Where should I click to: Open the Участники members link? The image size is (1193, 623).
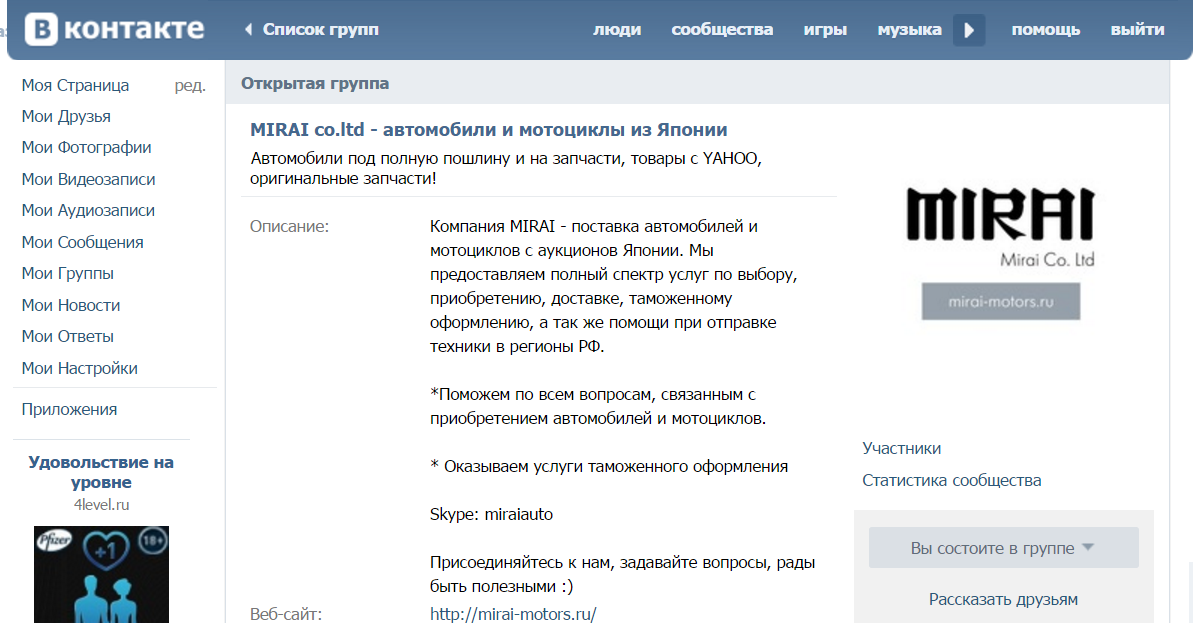click(x=902, y=449)
